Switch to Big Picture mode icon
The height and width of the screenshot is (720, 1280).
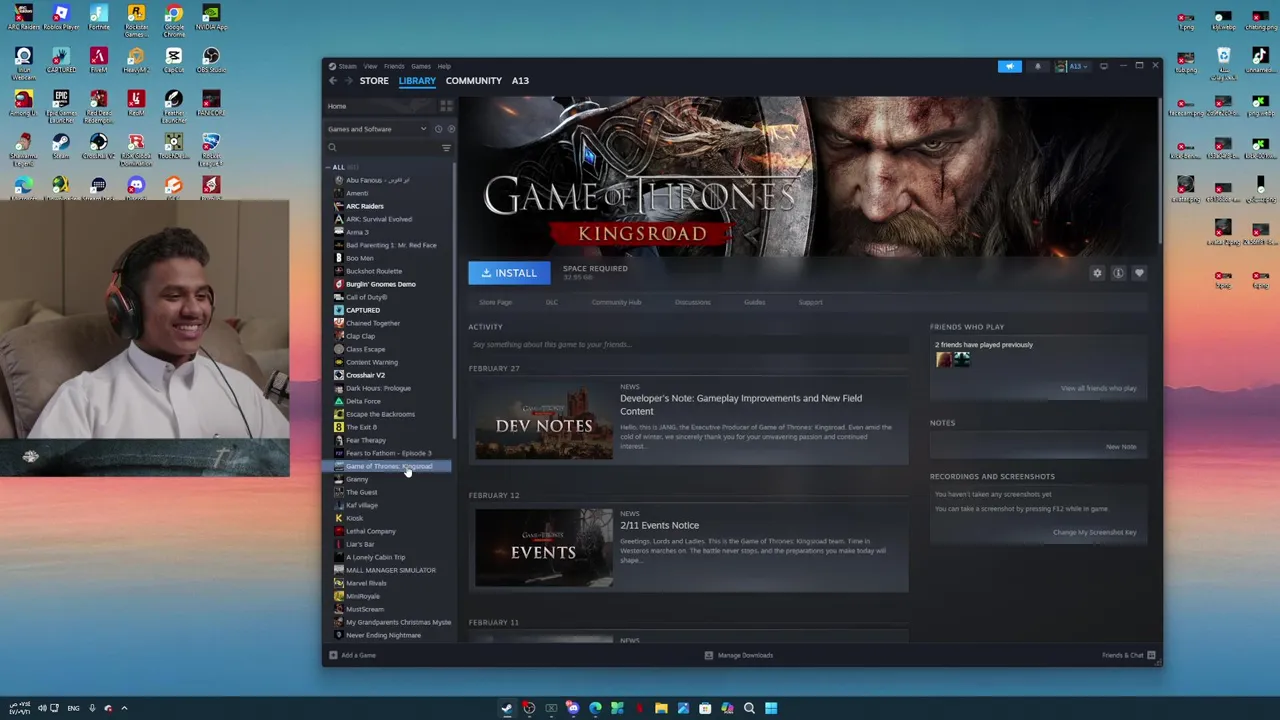coord(1104,66)
